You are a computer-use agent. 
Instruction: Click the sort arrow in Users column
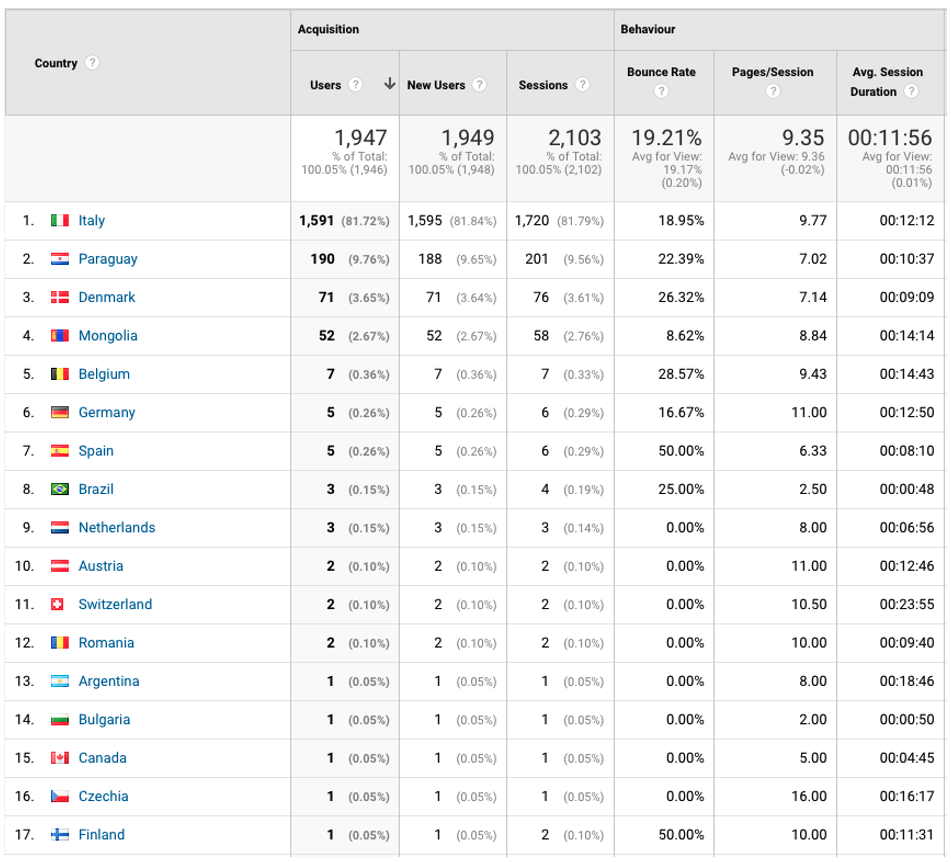pos(388,85)
